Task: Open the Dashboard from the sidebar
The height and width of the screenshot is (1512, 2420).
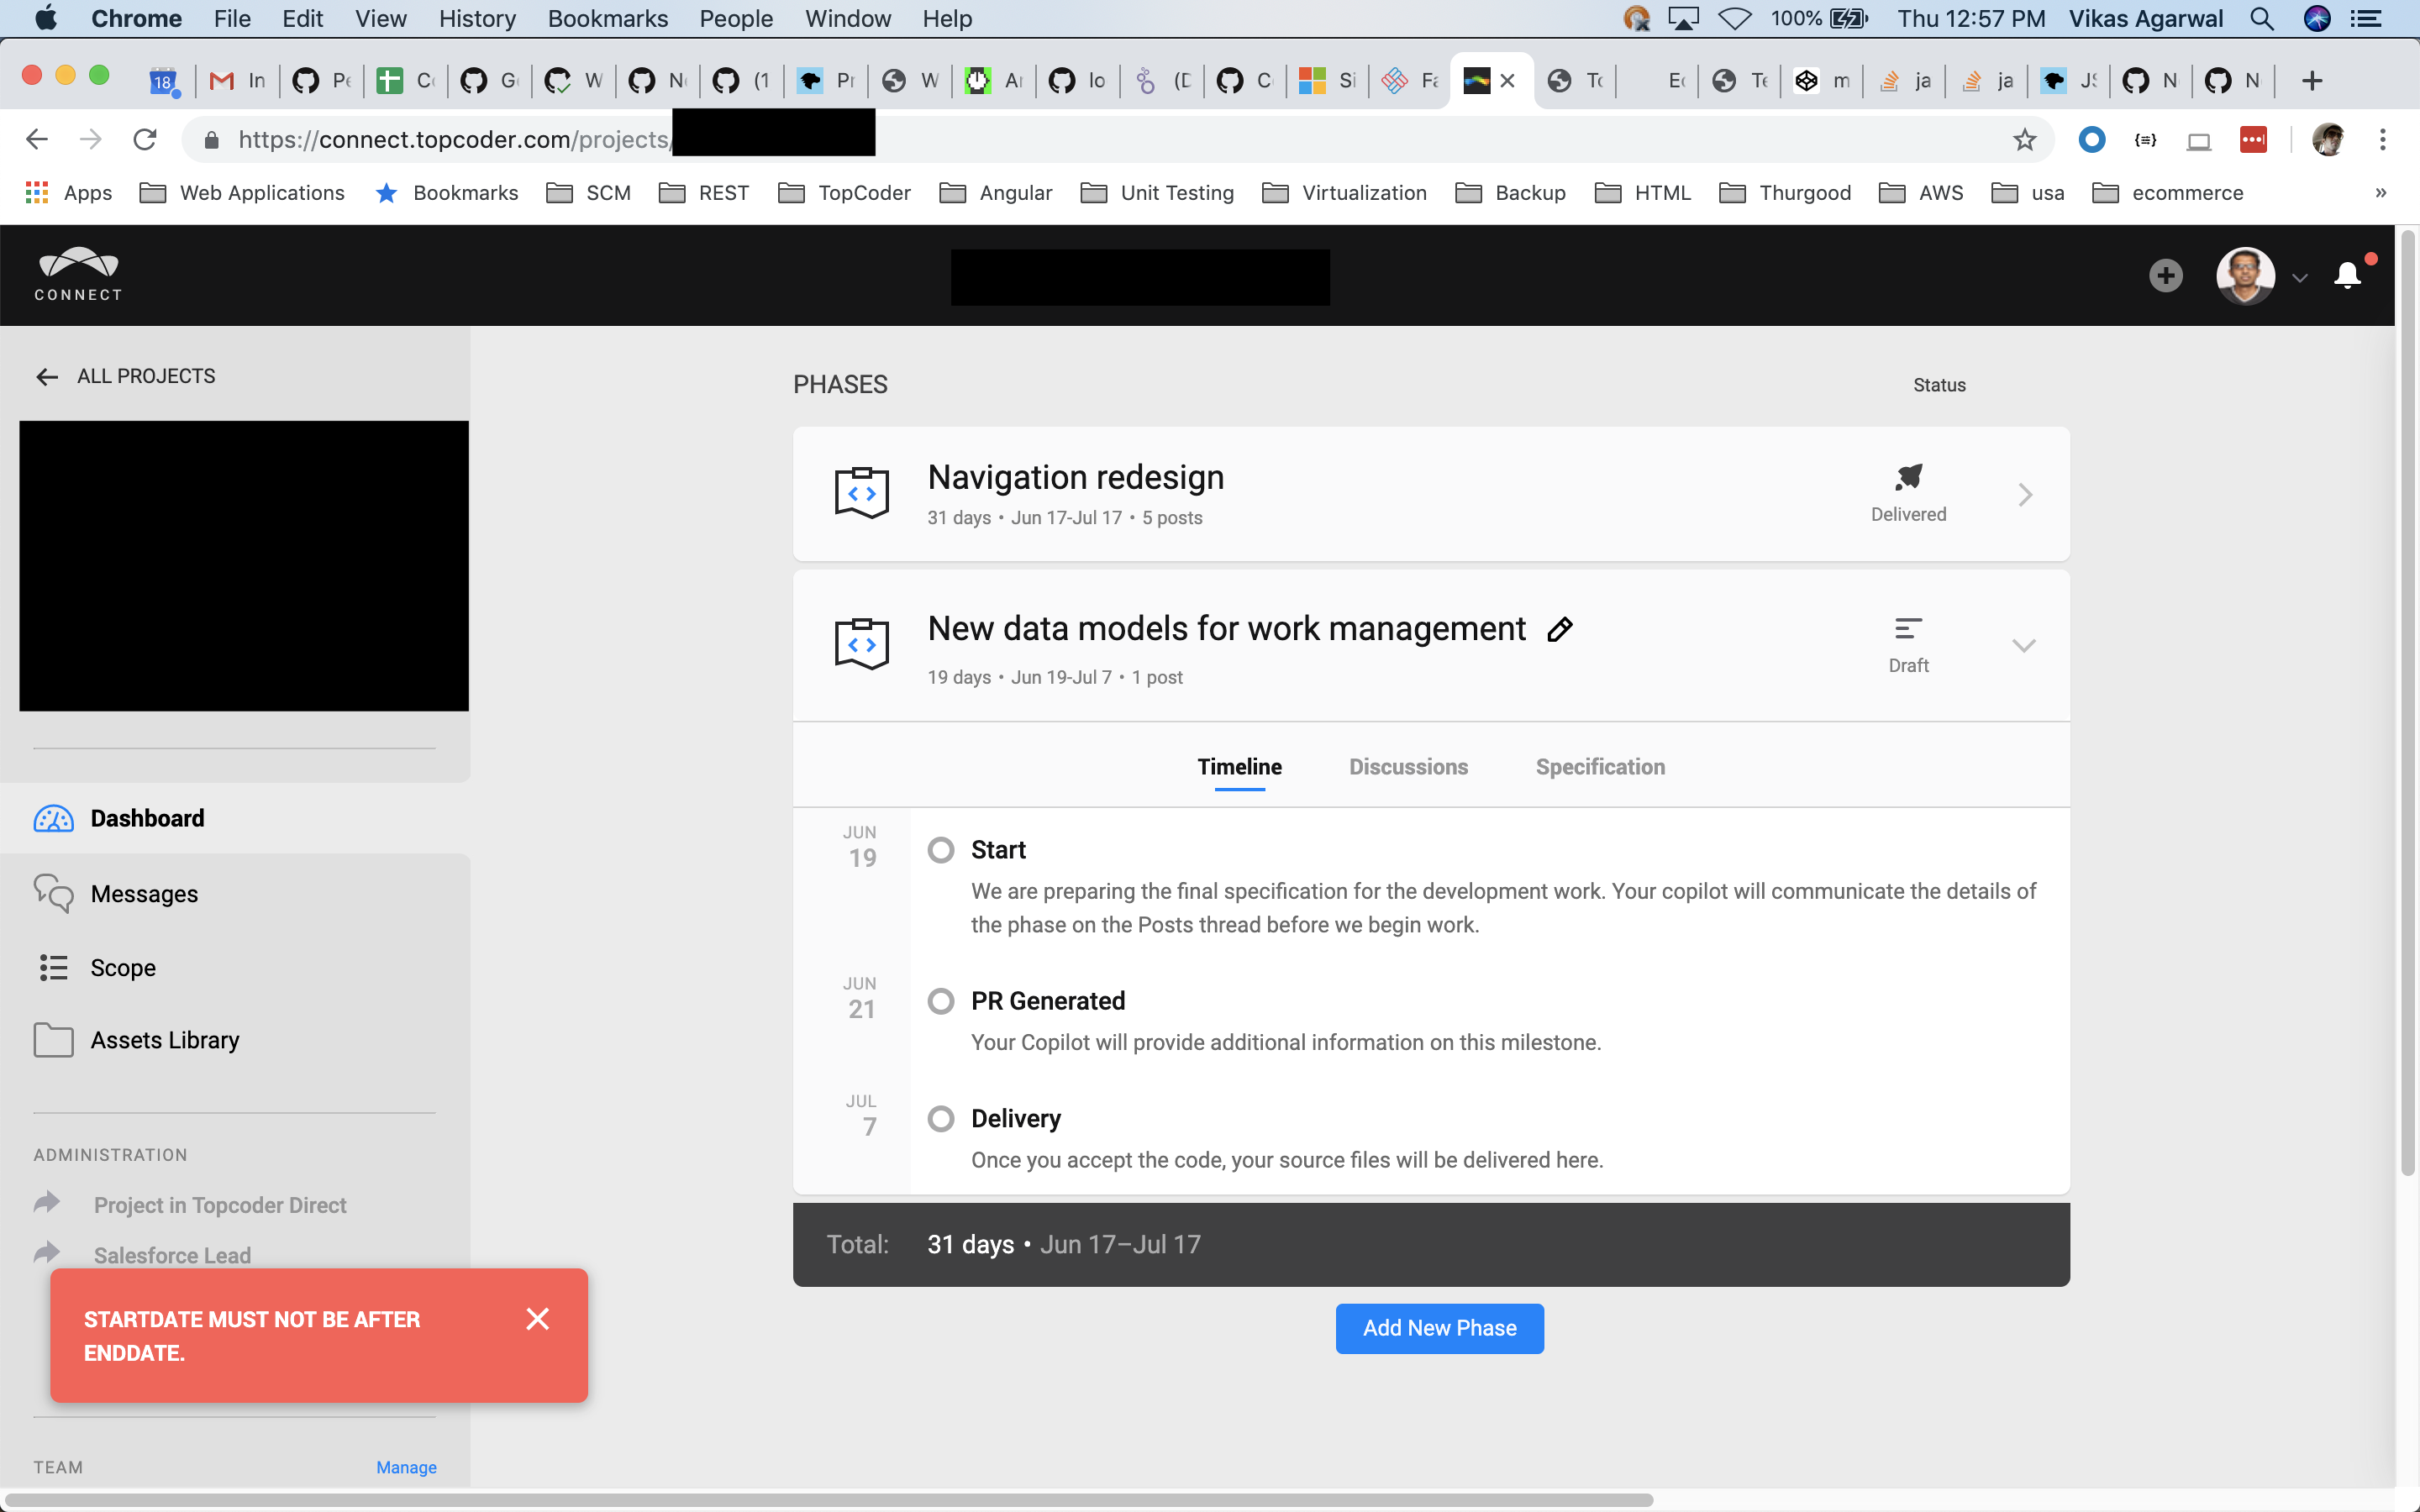Action: click(147, 818)
